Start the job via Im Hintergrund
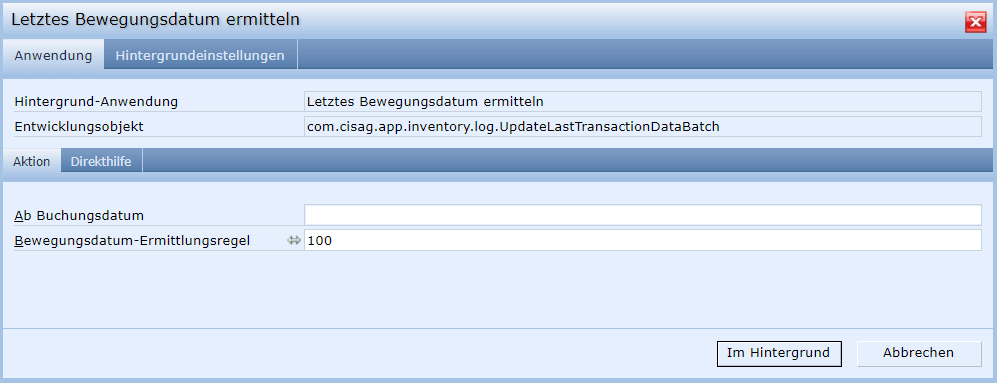 pos(779,353)
